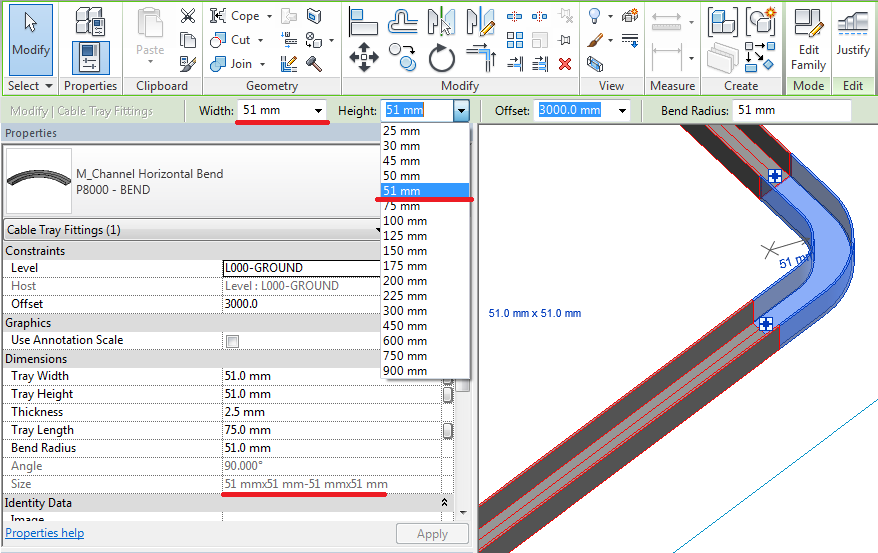Choose 25 mm from Height list
Screen dimensions: 878x553
(x=425, y=130)
